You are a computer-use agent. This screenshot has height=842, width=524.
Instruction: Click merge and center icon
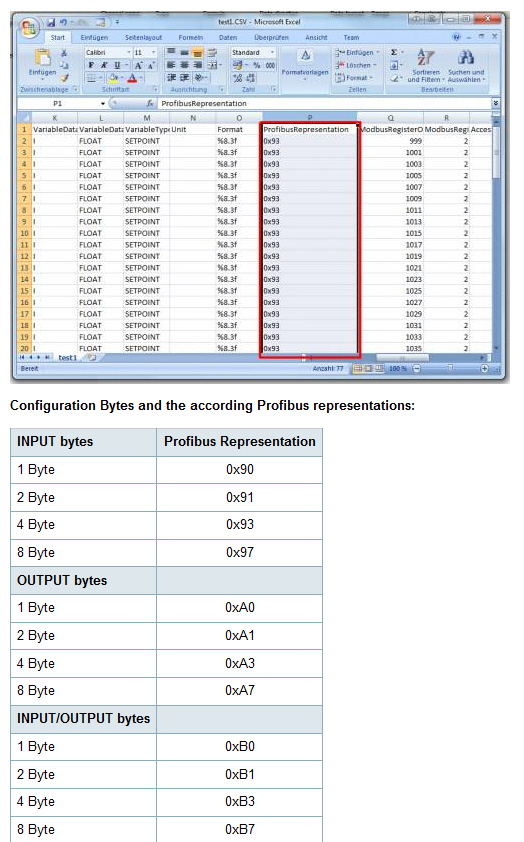click(213, 65)
